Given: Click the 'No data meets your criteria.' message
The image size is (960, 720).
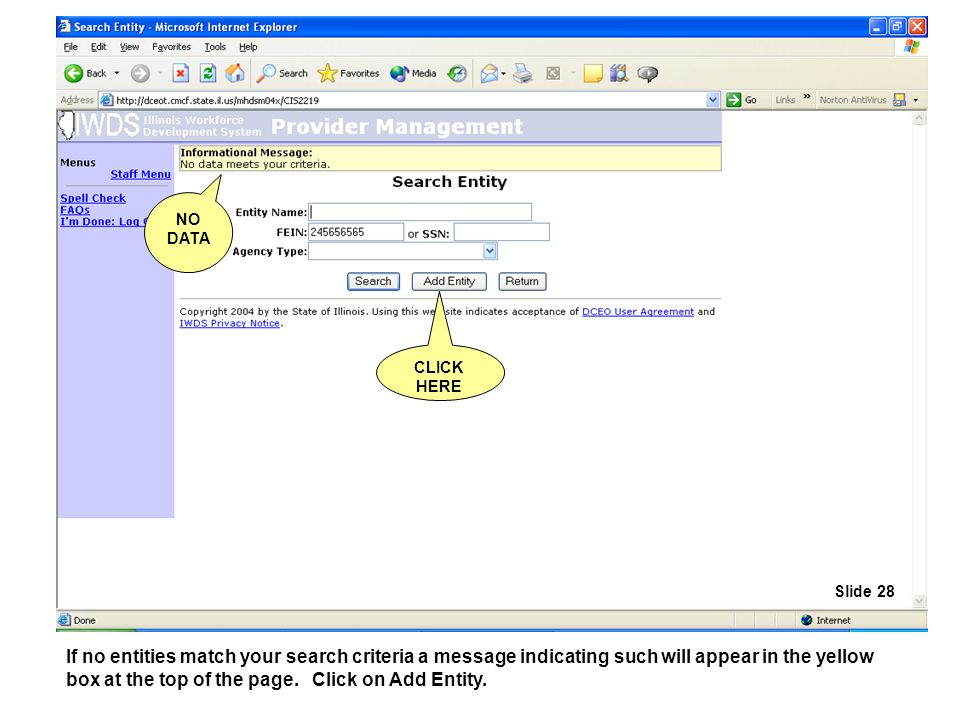Looking at the screenshot, I should (x=255, y=164).
